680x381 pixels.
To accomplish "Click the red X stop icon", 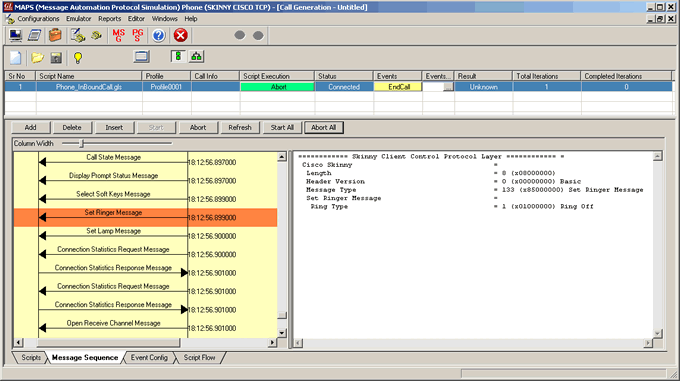I will click(x=180, y=35).
